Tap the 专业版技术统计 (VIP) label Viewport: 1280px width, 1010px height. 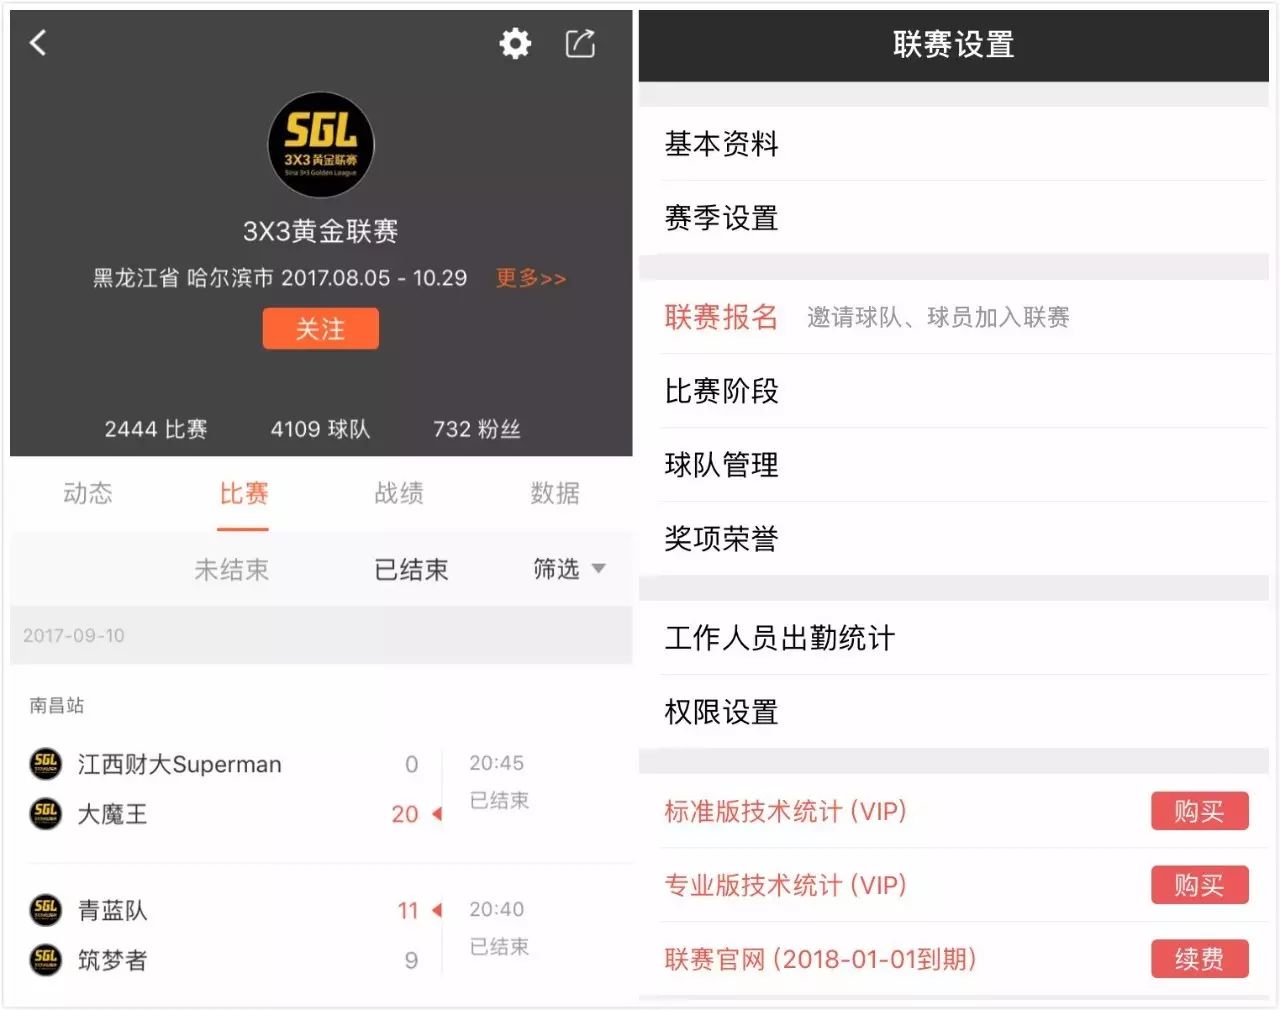[x=786, y=885]
